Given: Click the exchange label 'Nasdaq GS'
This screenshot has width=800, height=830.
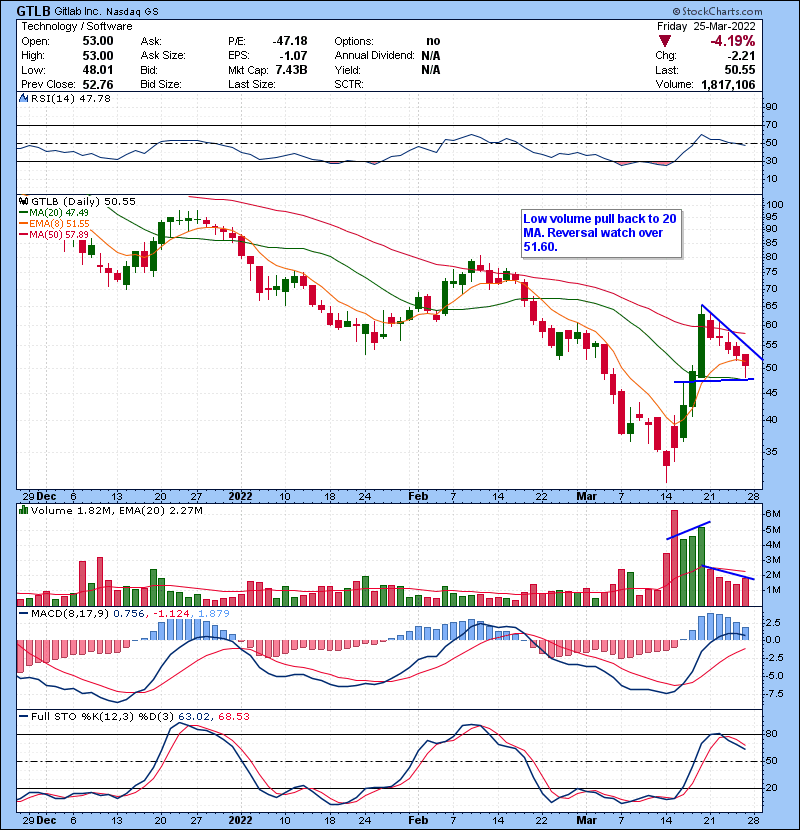Looking at the screenshot, I should click(x=132, y=12).
